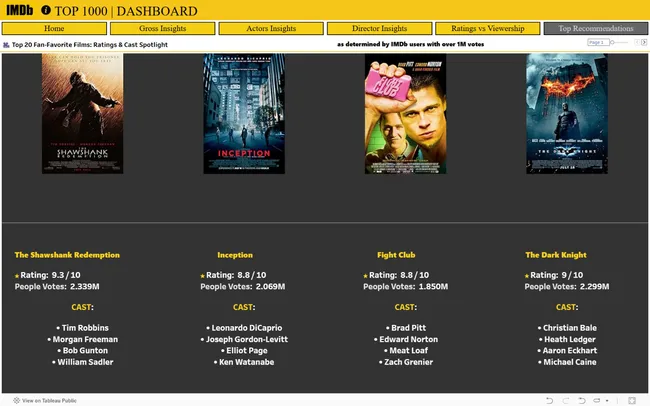Click cast member 'Joseph Gordon-Levitt'
The width and height of the screenshot is (650, 406).
247,339
